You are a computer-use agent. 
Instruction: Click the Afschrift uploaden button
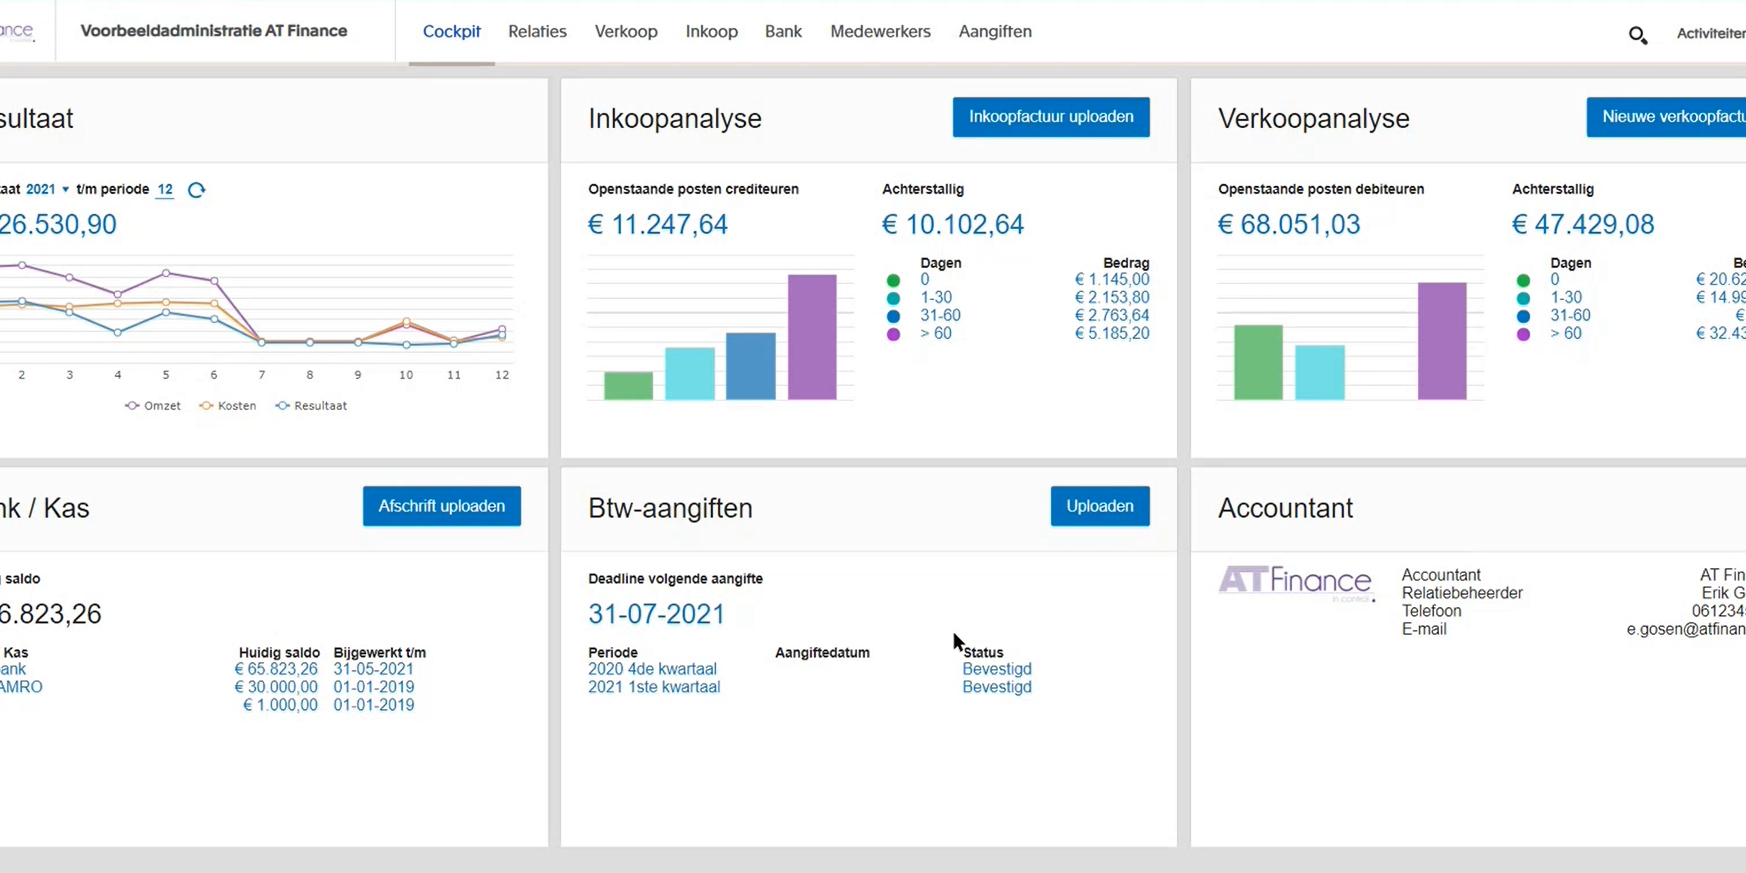tap(441, 506)
